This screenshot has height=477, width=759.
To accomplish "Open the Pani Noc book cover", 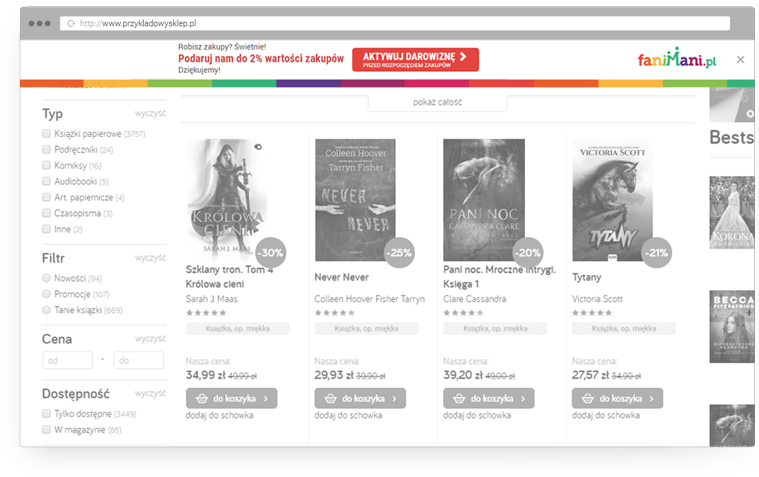I will click(x=484, y=200).
